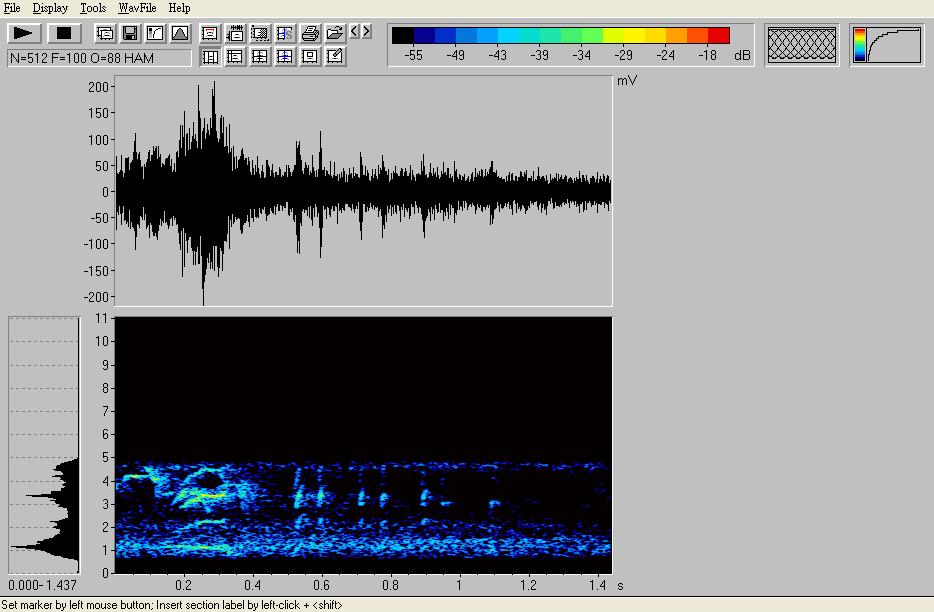Click inside the spectrogram display
Image resolution: width=934 pixels, height=612 pixels.
[x=363, y=445]
